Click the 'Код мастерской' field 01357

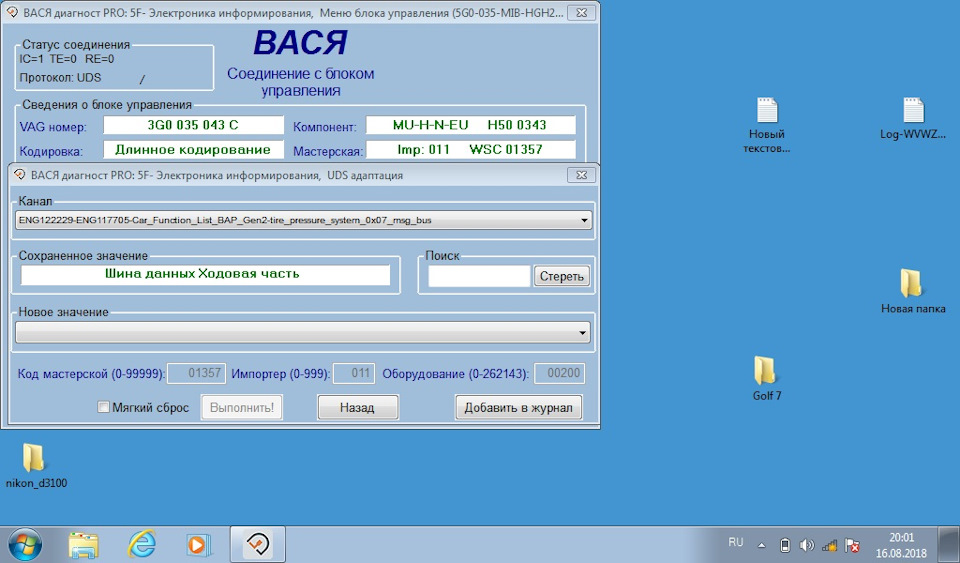(x=197, y=373)
